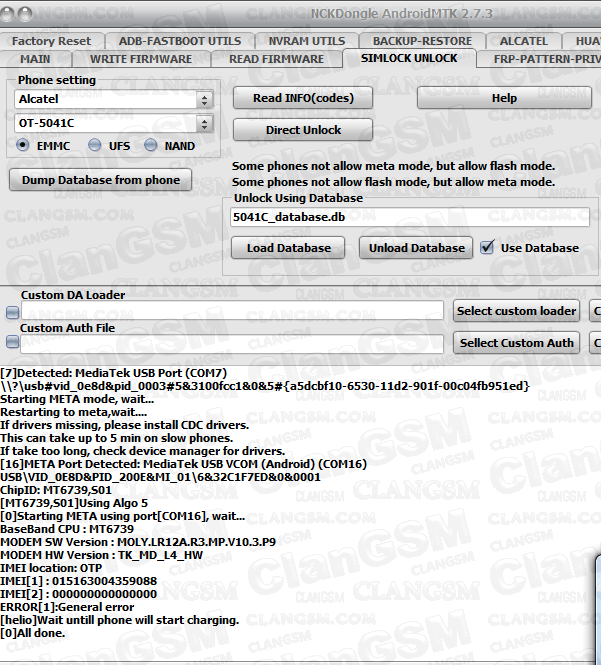This screenshot has height=665, width=601.
Task: Click the IMEI location: OTP log line
Action: 51,568
